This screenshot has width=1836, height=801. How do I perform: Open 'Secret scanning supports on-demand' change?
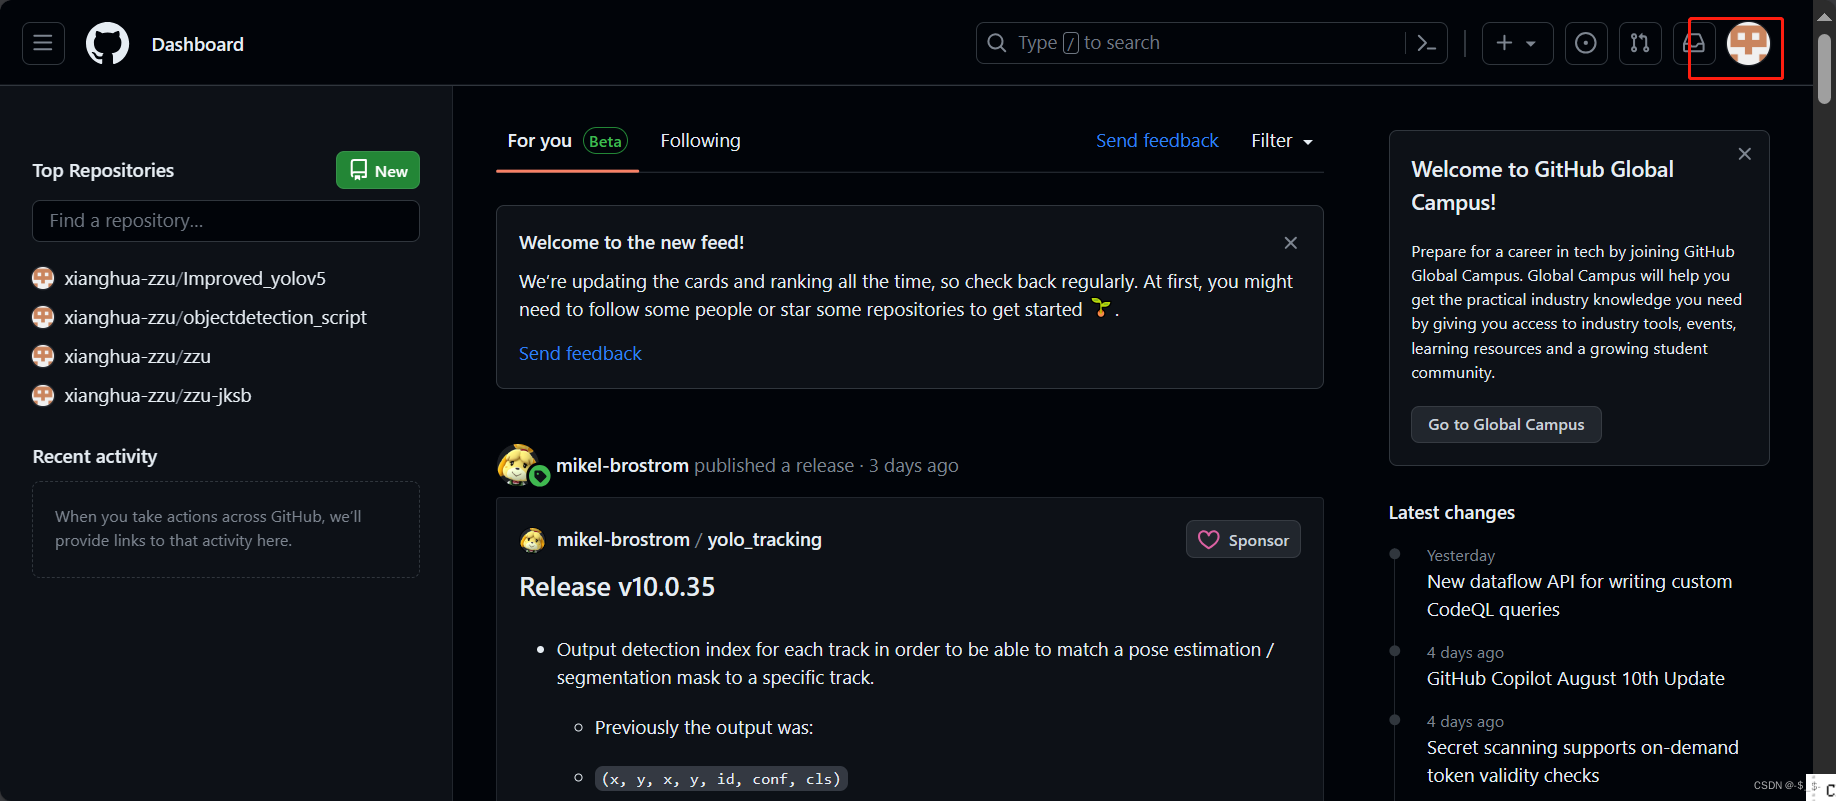pos(1582,761)
